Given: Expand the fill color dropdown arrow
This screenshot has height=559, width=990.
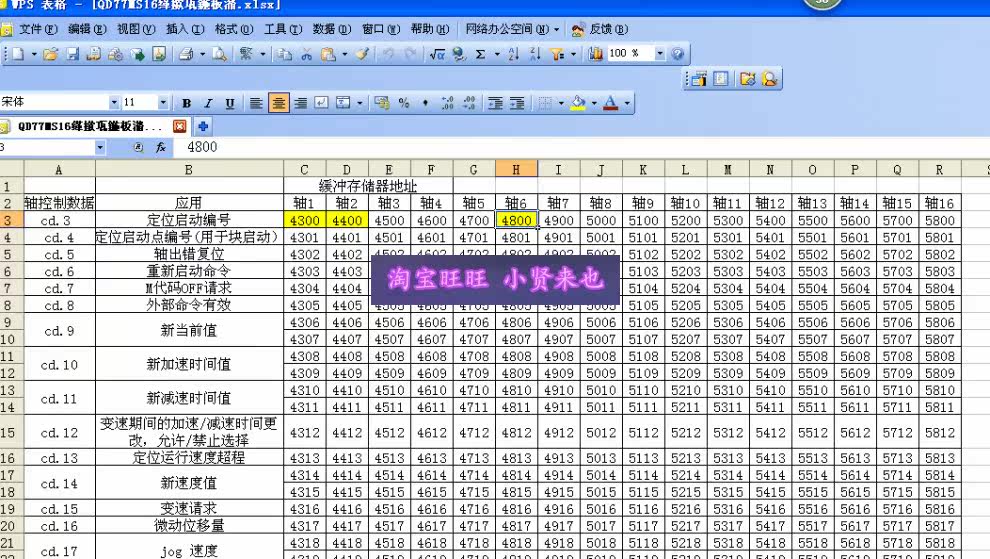Looking at the screenshot, I should tap(594, 103).
